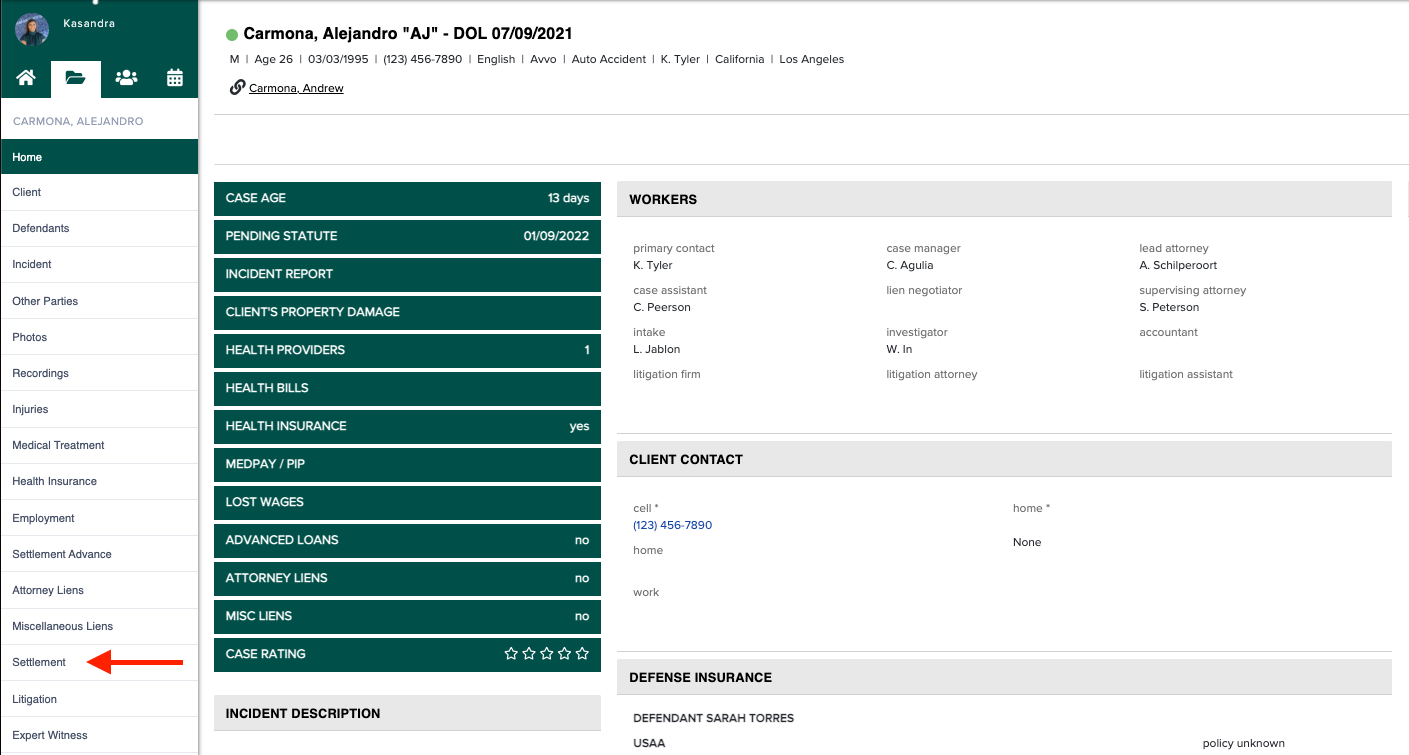The image size is (1409, 755).
Task: Open the calendar icon
Action: click(x=174, y=76)
